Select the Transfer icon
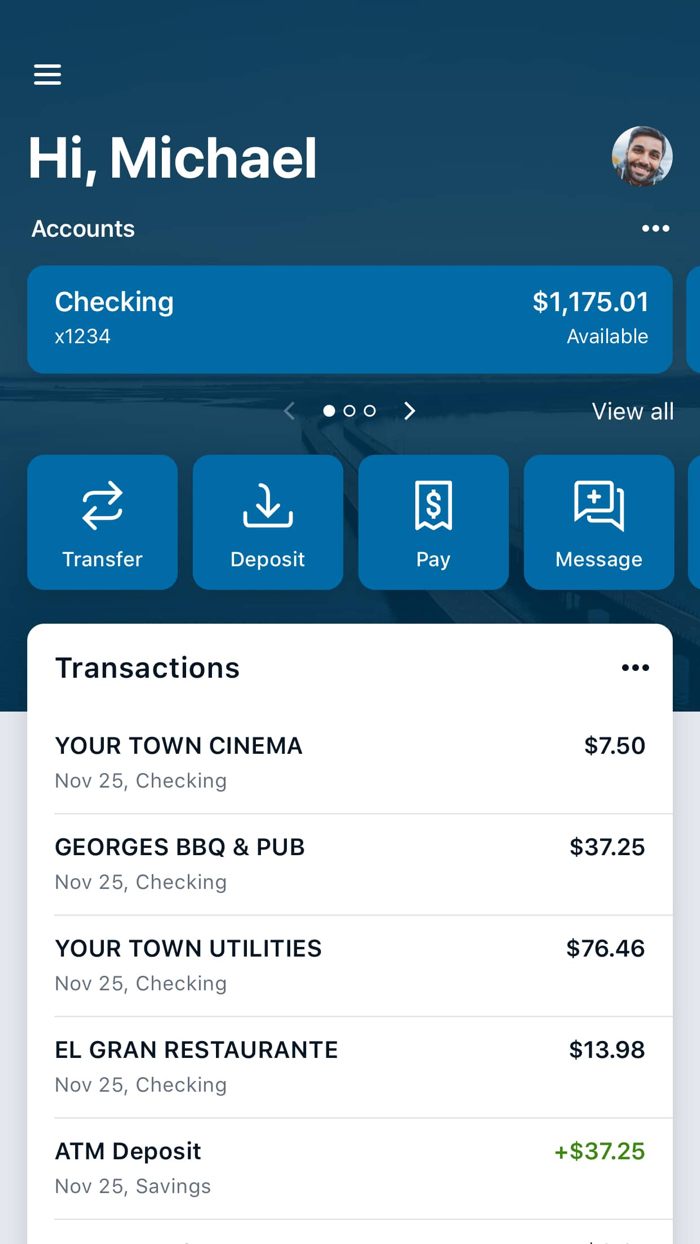Screen dimensions: 700x1244 click(x=102, y=522)
